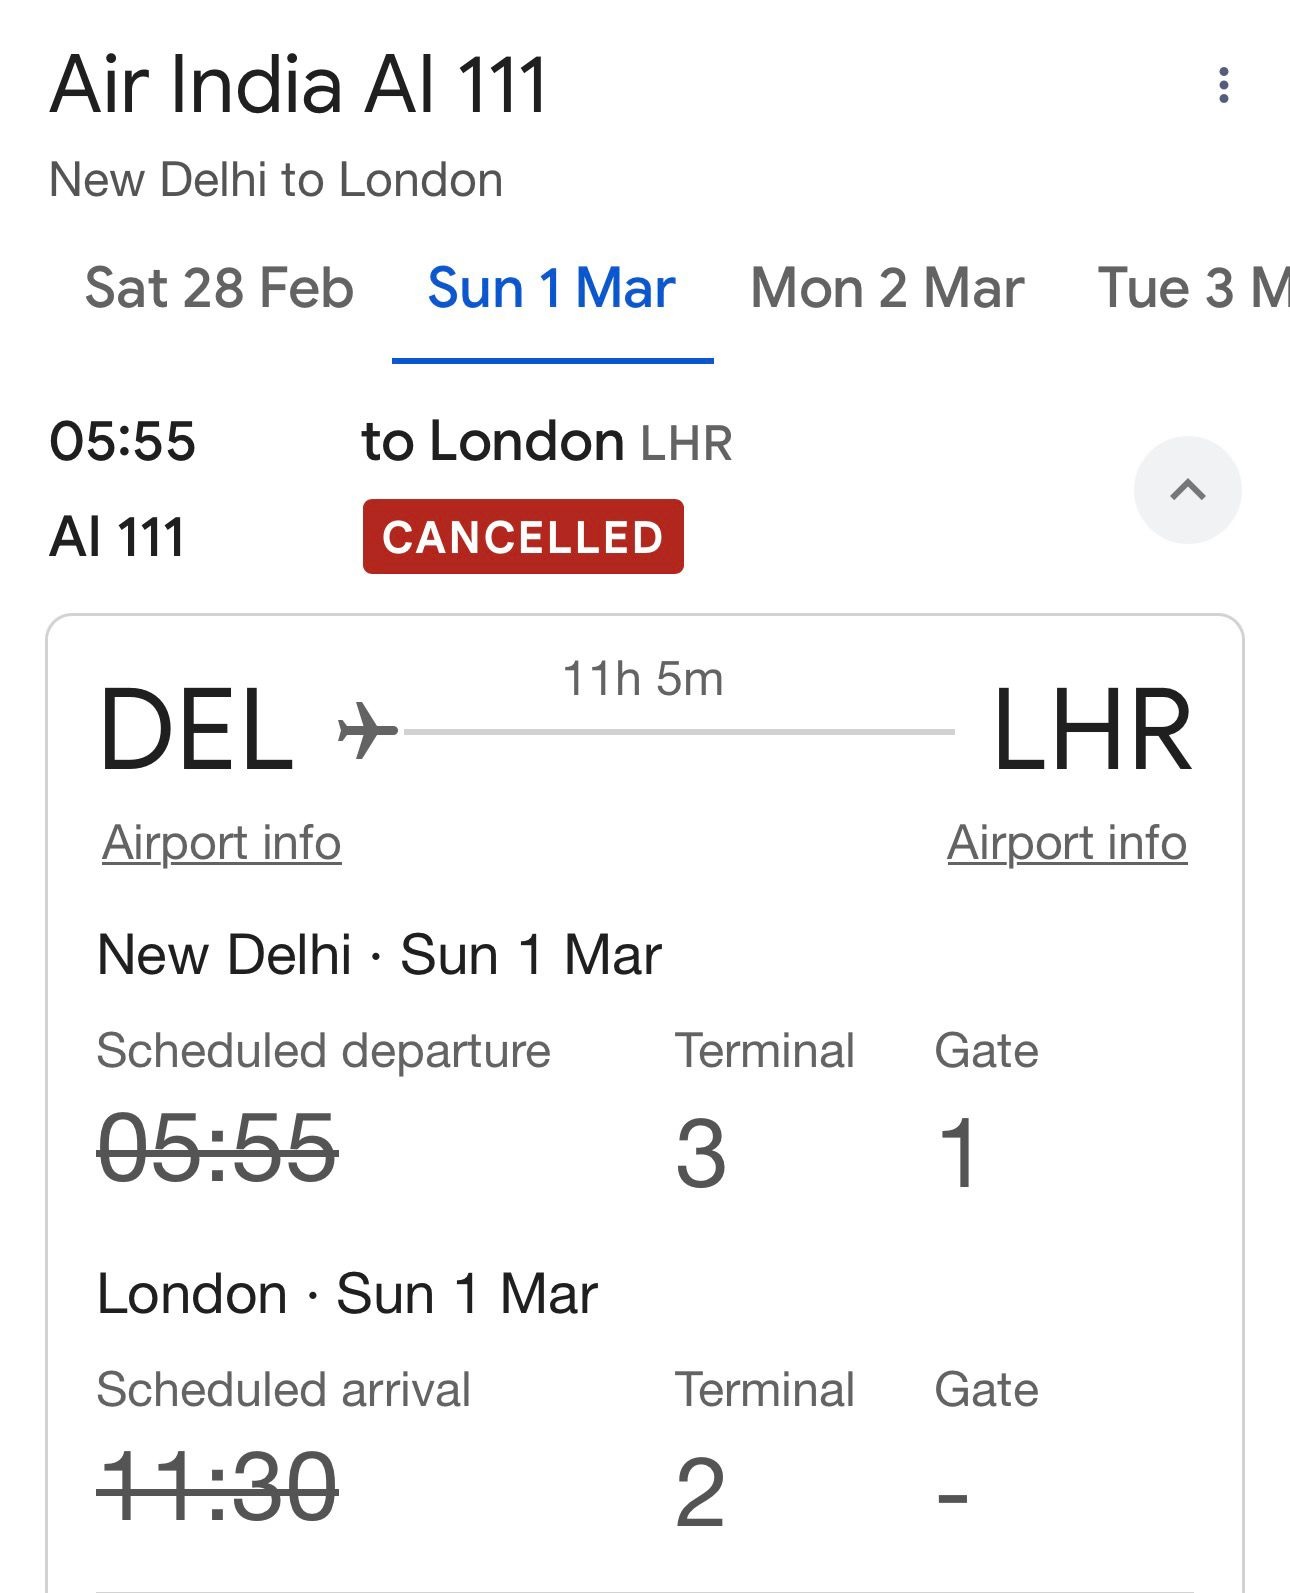Switch to the Tue 3 Mar tab
This screenshot has width=1290, height=1593.
coord(1192,289)
